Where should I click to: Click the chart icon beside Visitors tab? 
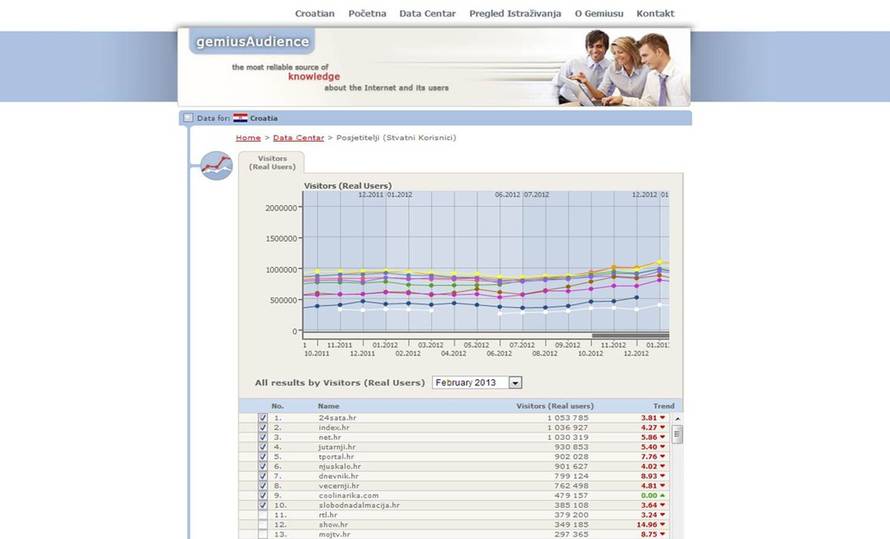click(216, 165)
